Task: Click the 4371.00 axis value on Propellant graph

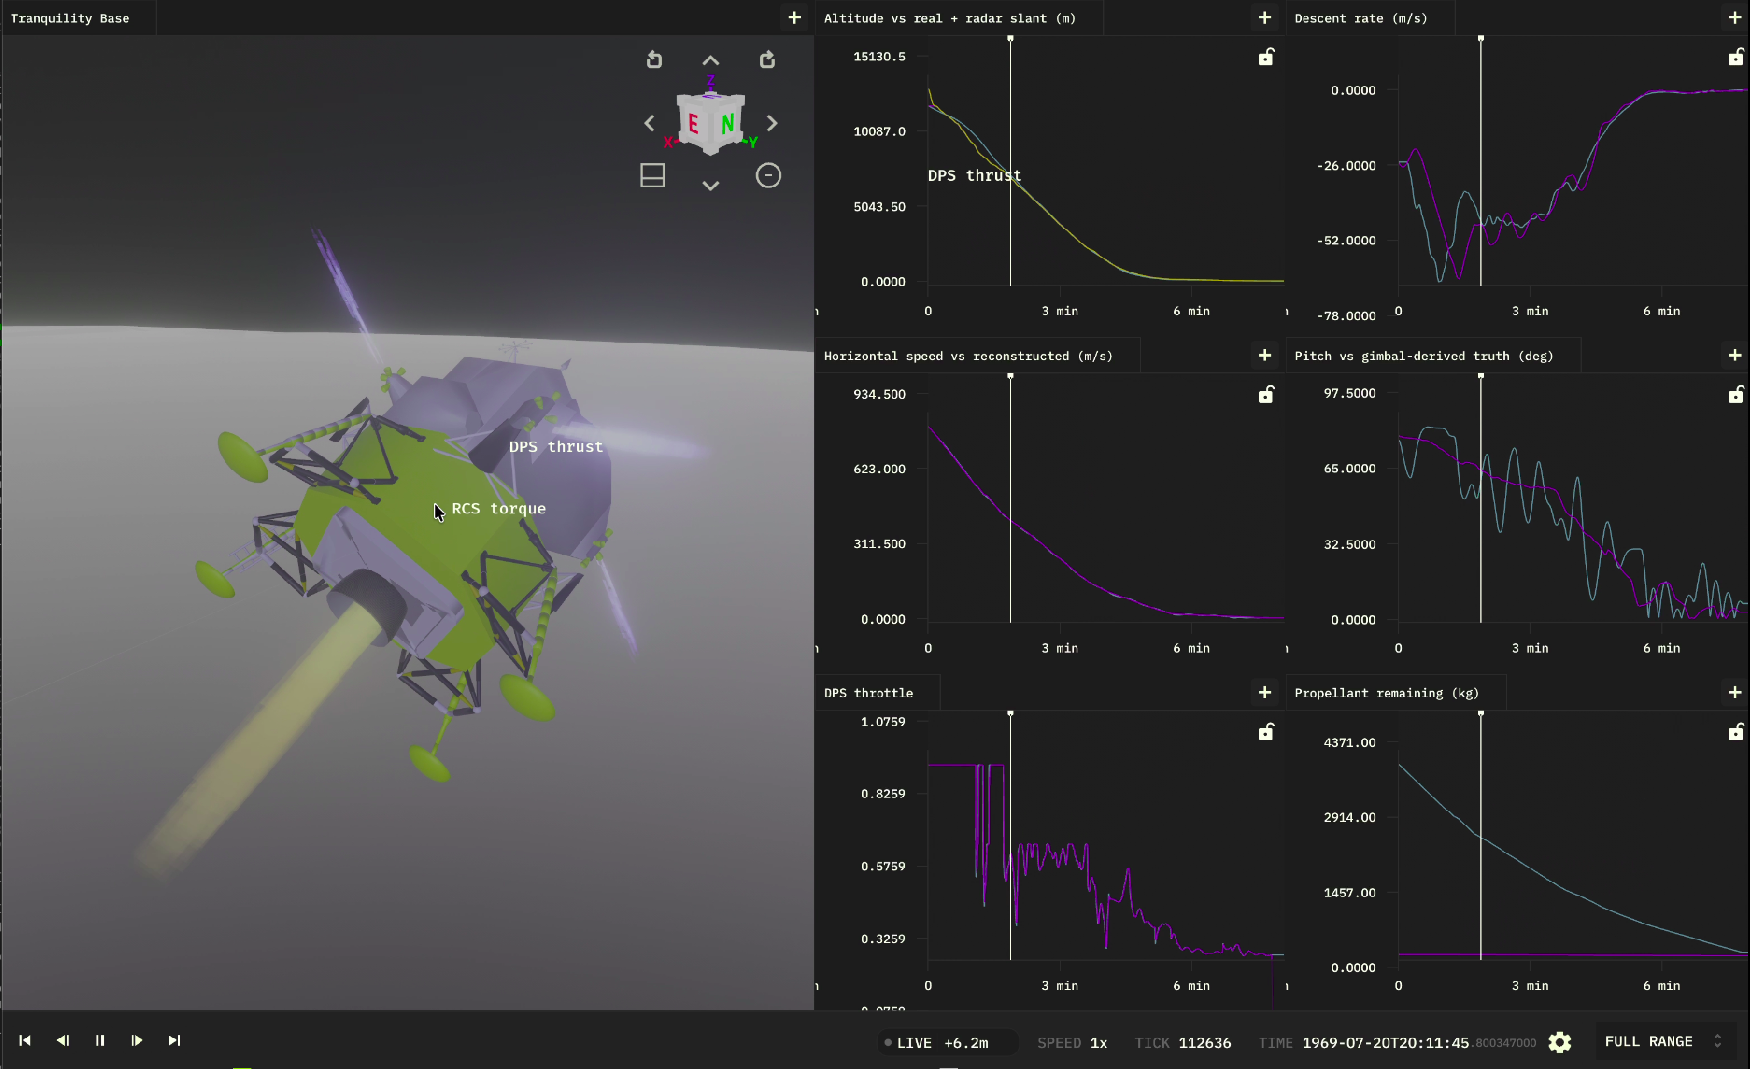Action: [x=1349, y=743]
